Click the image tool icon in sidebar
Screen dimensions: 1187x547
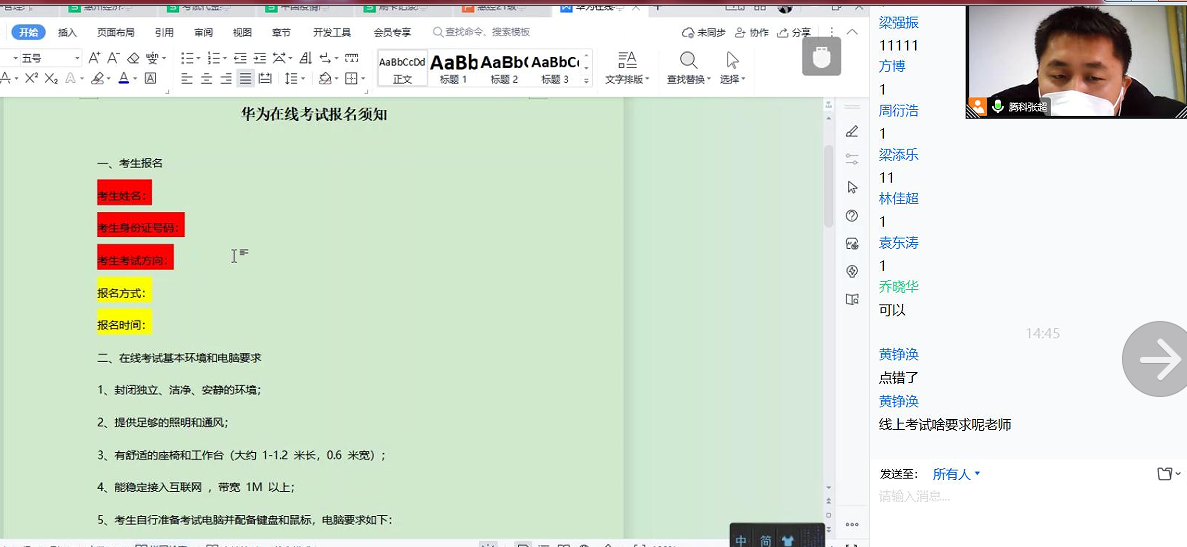click(852, 244)
